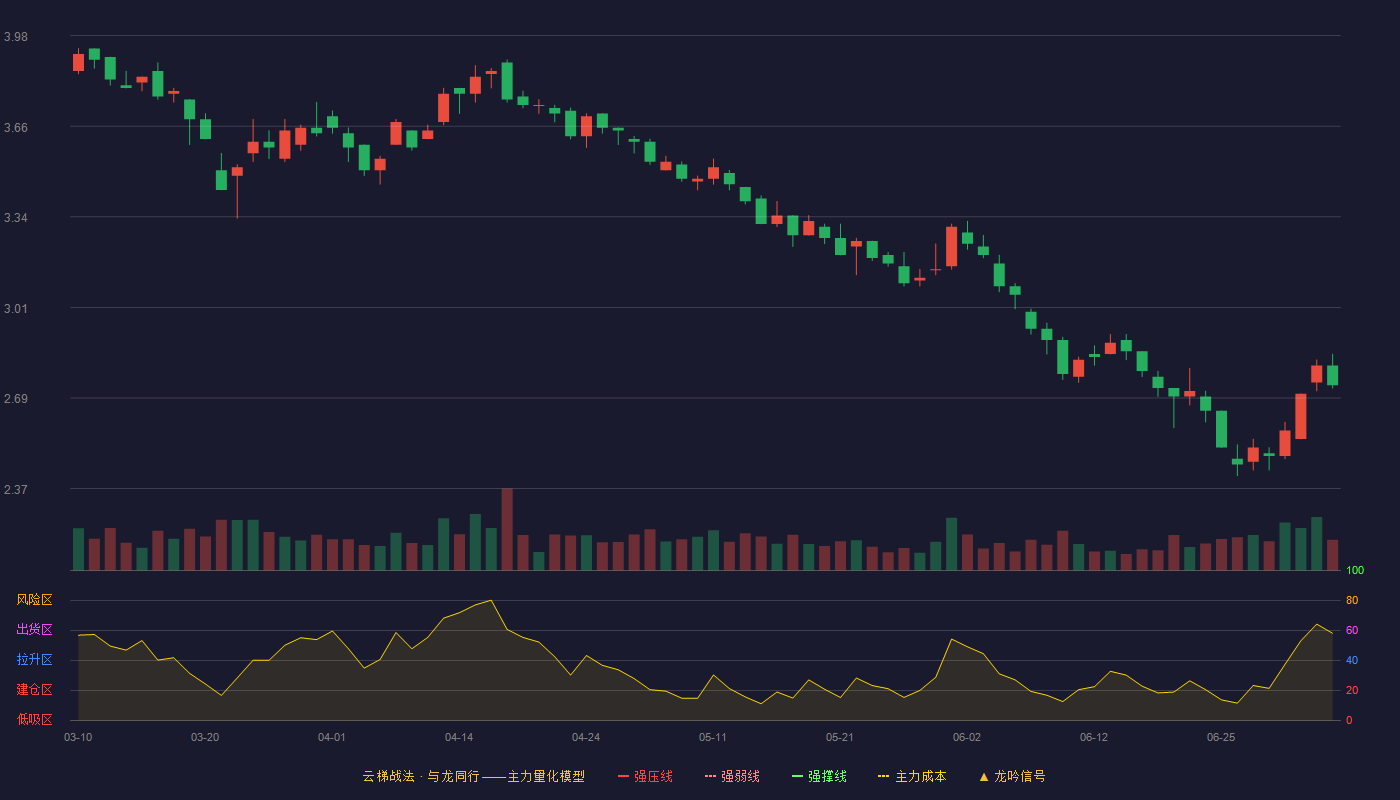Click the 2.37 price axis label
This screenshot has width=1400, height=800.
pyautogui.click(x=16, y=490)
